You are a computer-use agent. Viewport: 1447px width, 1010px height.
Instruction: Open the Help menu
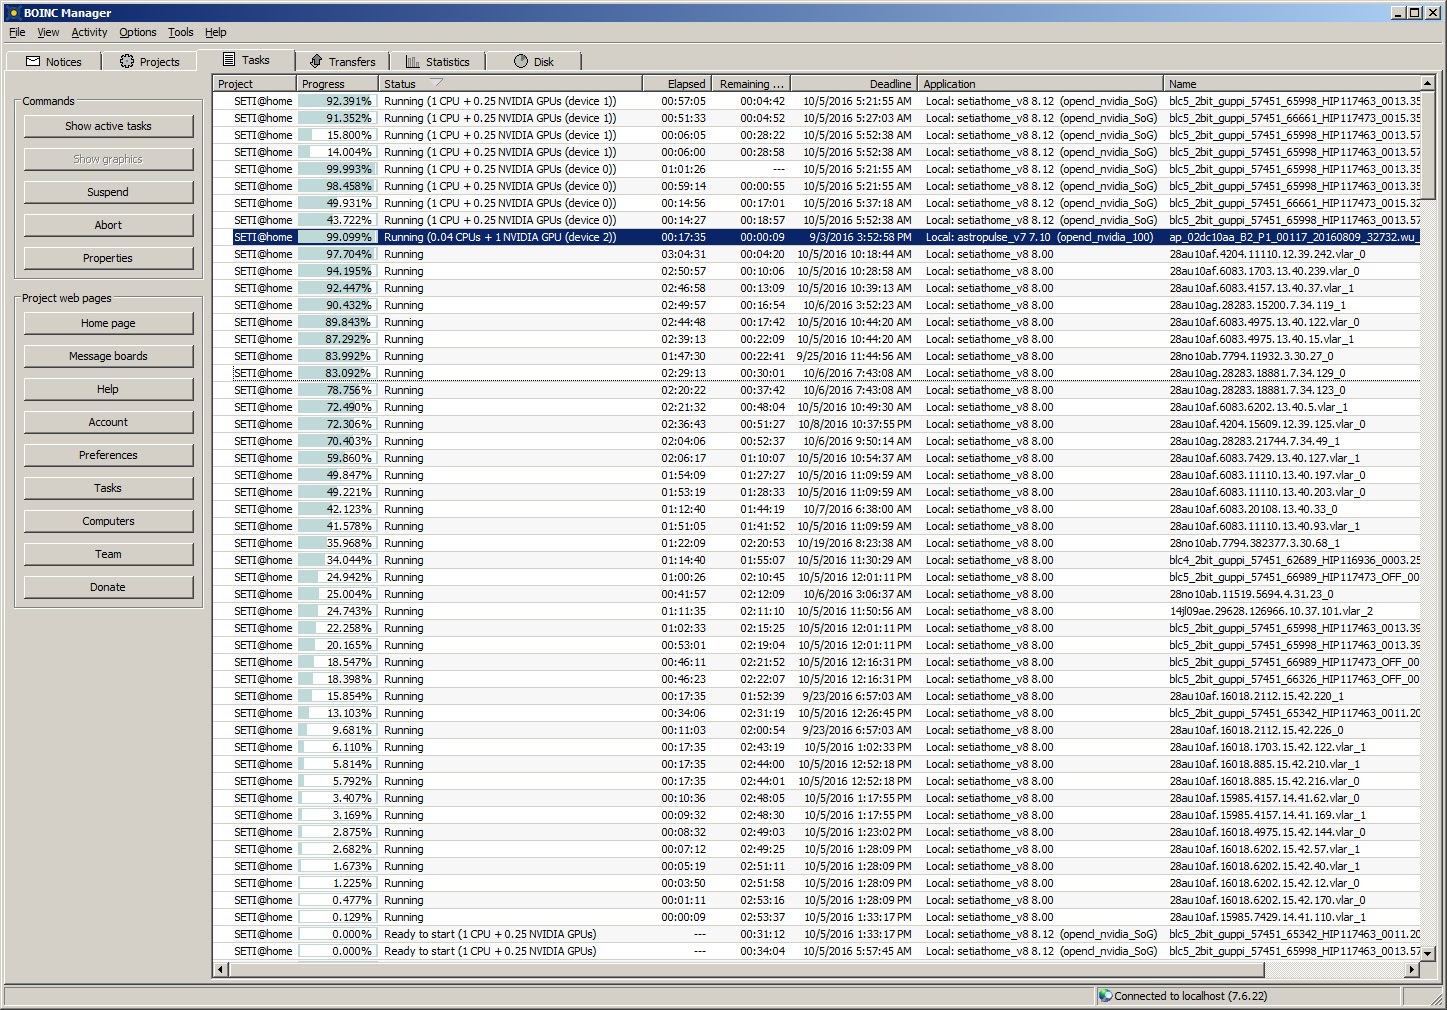[x=216, y=32]
